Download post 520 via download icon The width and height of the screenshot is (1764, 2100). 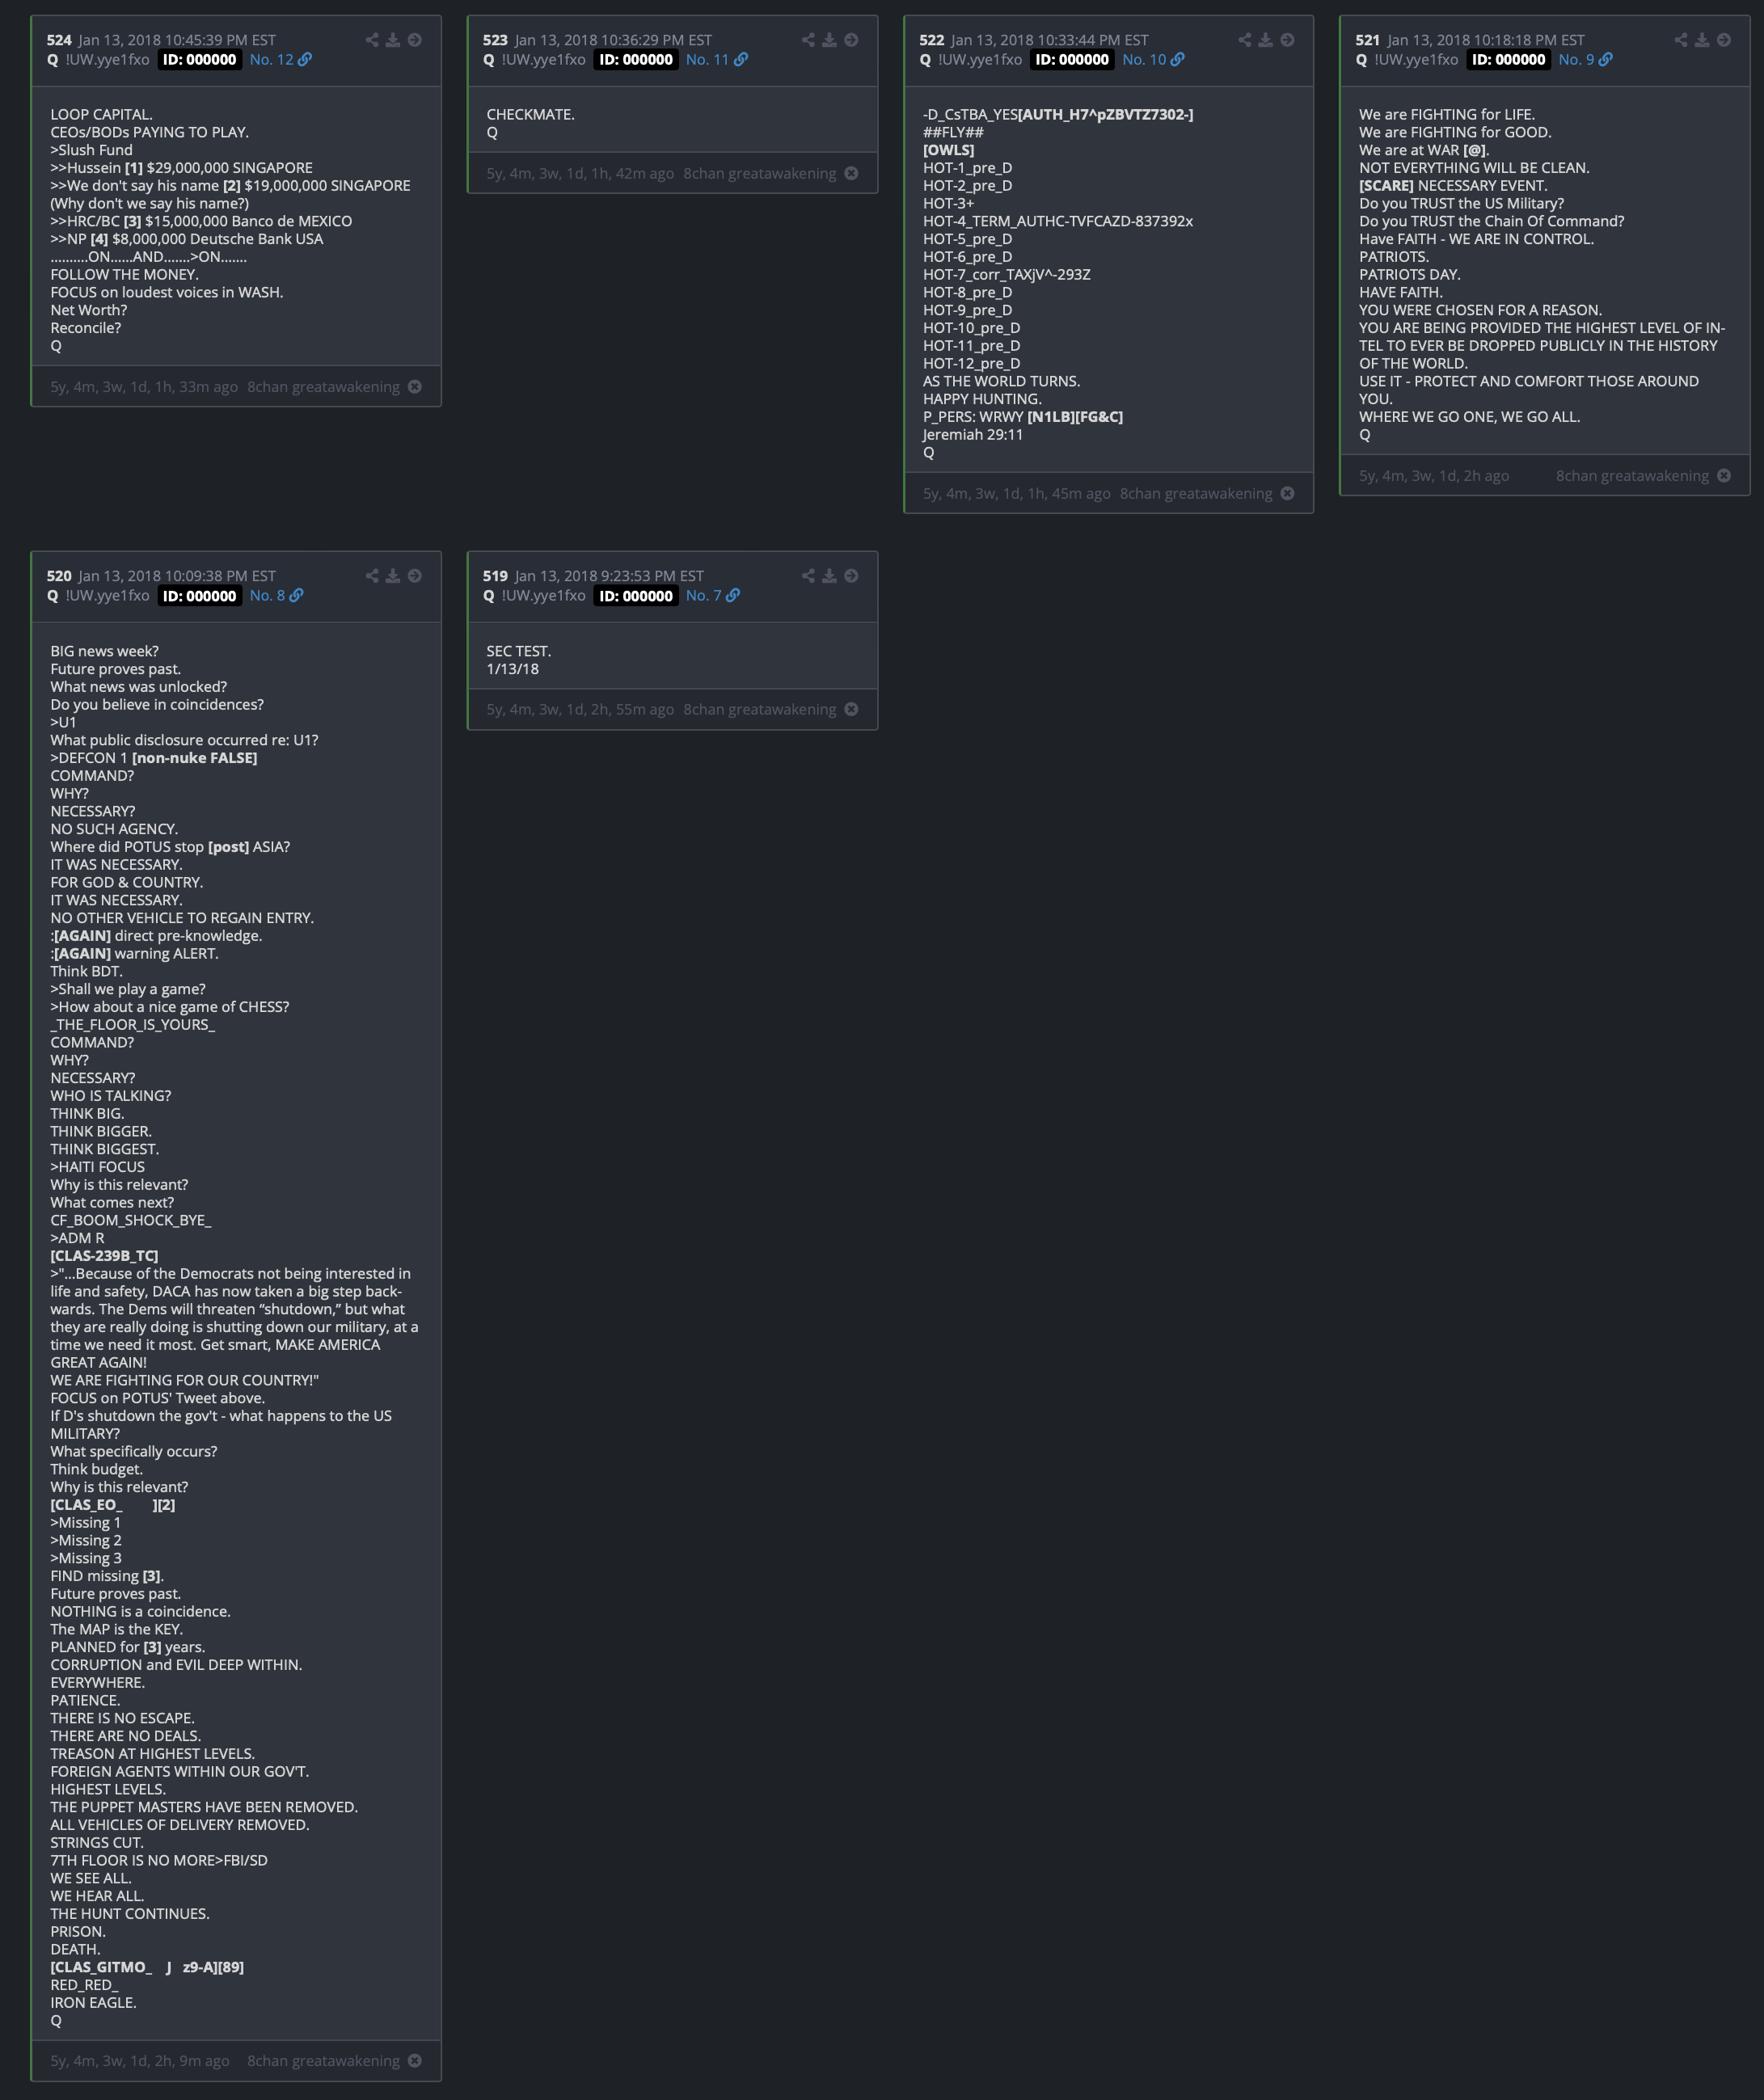(393, 576)
